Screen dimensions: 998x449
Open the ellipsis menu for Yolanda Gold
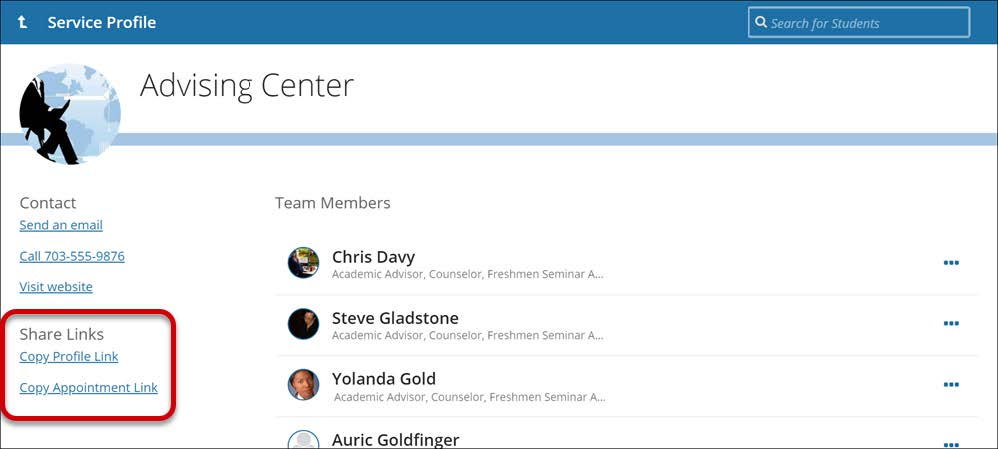(x=951, y=385)
